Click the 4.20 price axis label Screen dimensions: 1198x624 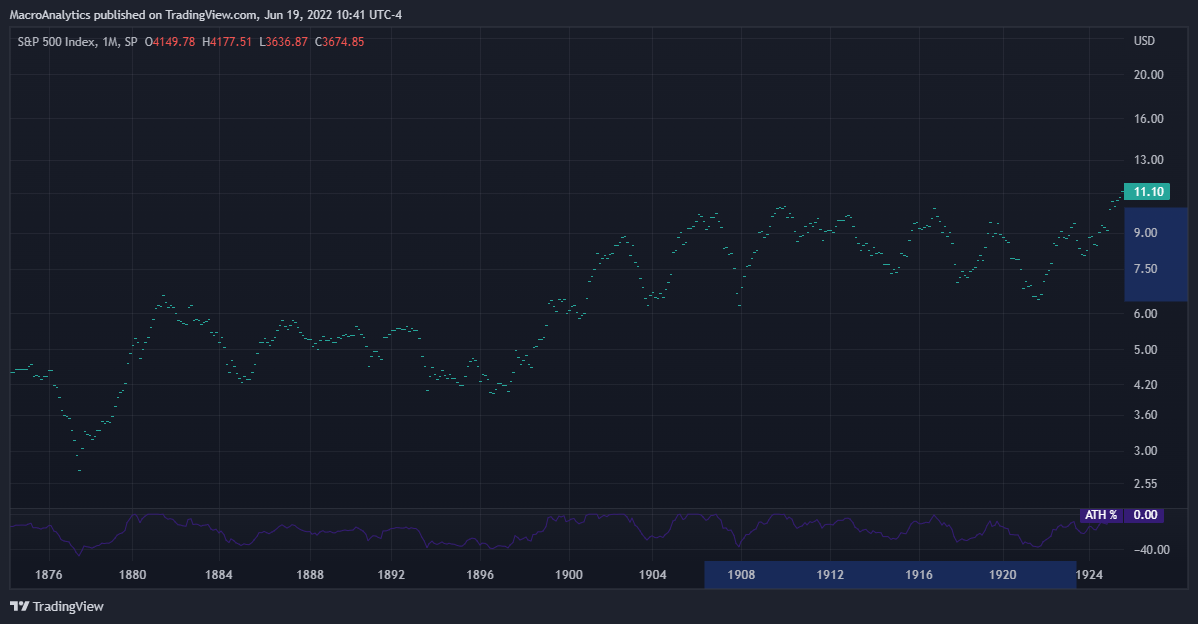click(1145, 385)
